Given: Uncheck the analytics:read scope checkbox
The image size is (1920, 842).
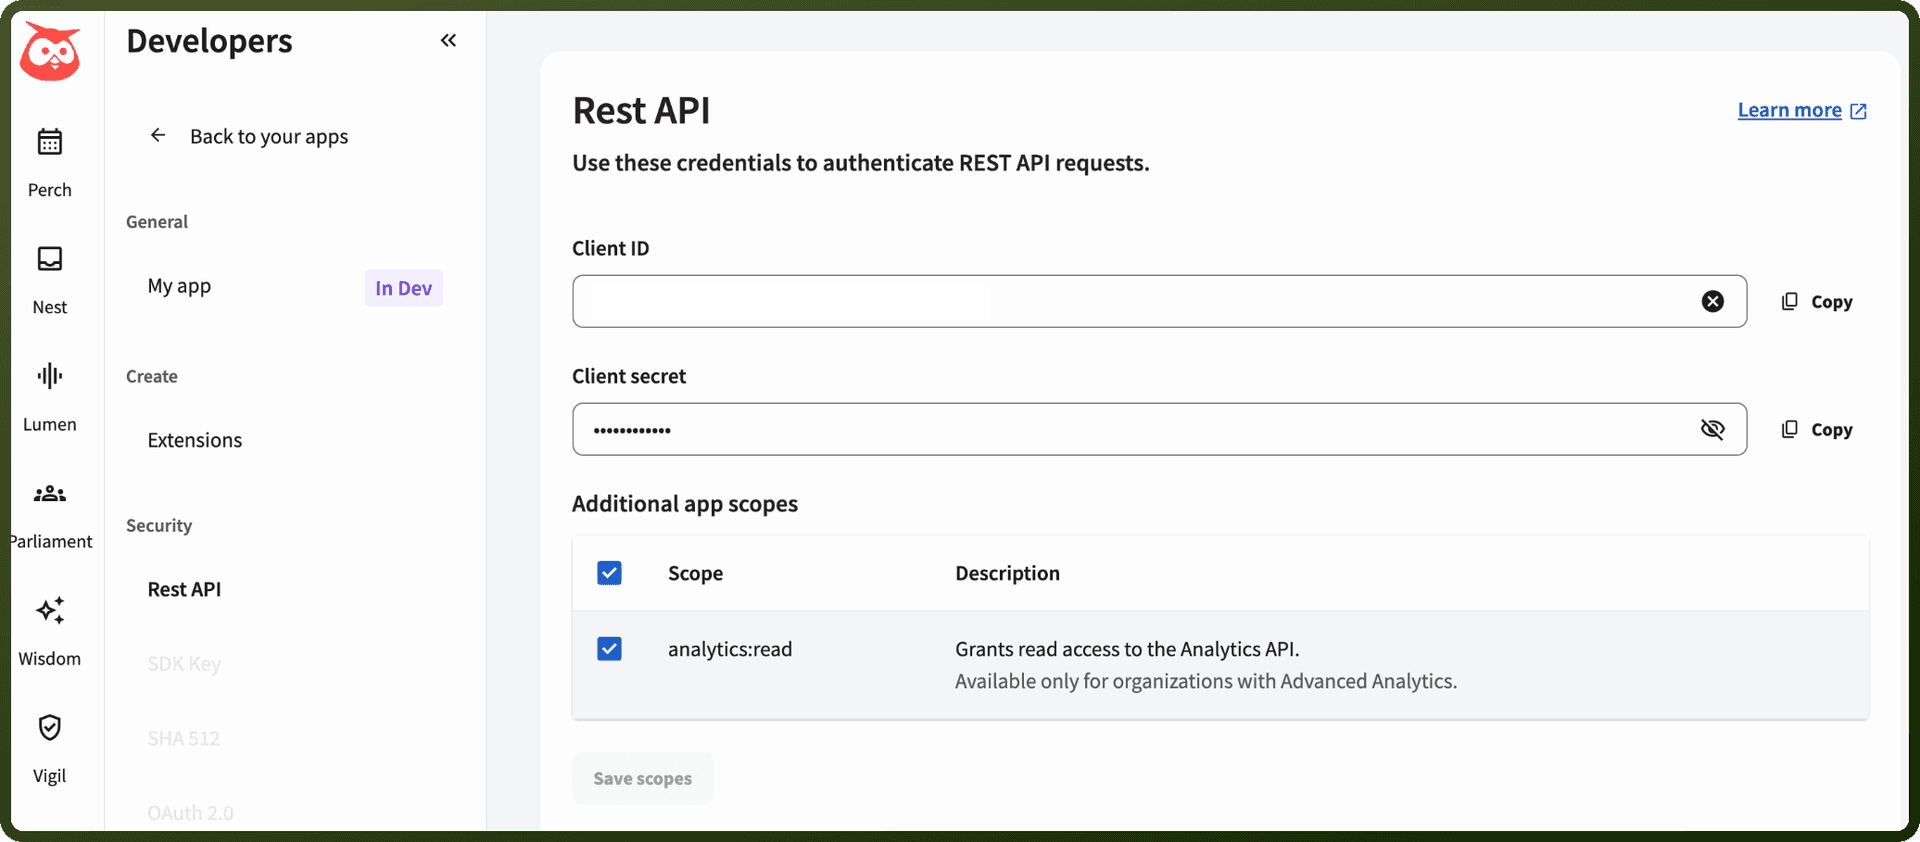Looking at the screenshot, I should 609,649.
